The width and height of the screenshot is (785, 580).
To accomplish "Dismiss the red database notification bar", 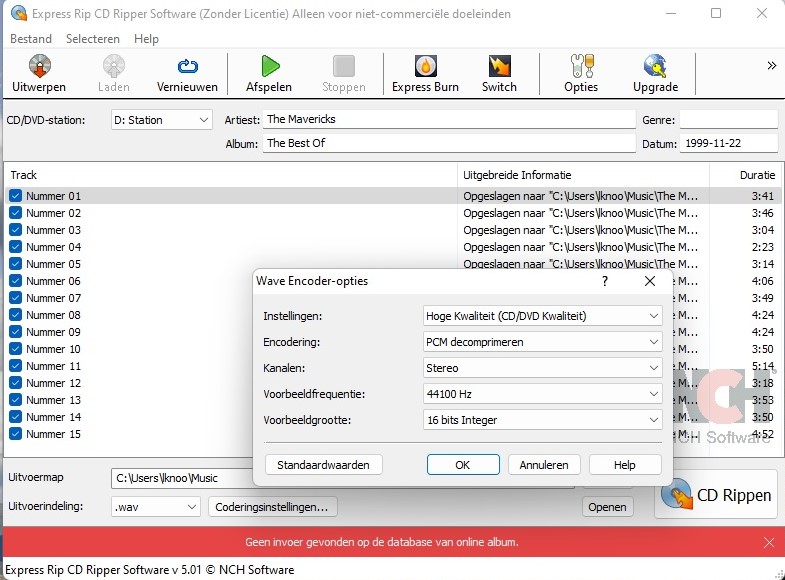I will [x=769, y=542].
